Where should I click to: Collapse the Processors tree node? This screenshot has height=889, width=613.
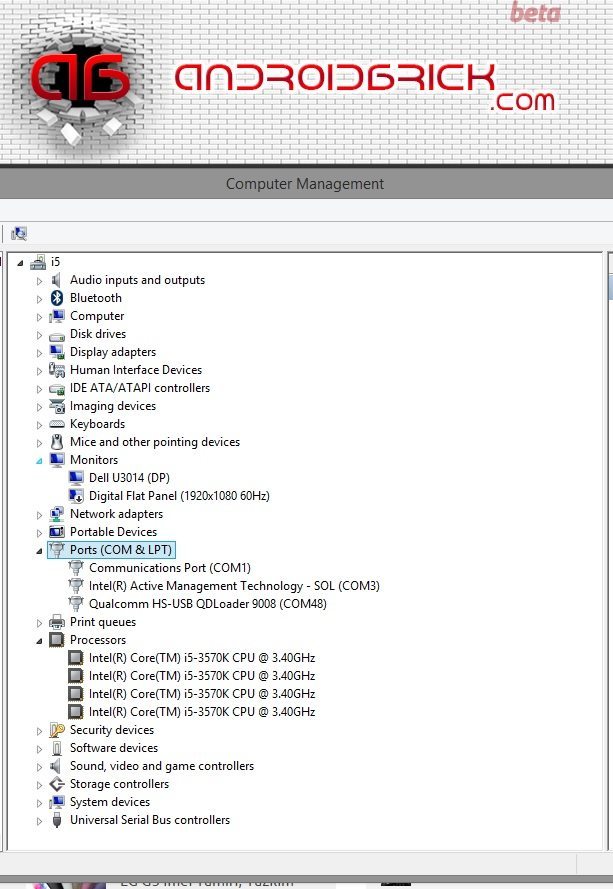point(40,641)
